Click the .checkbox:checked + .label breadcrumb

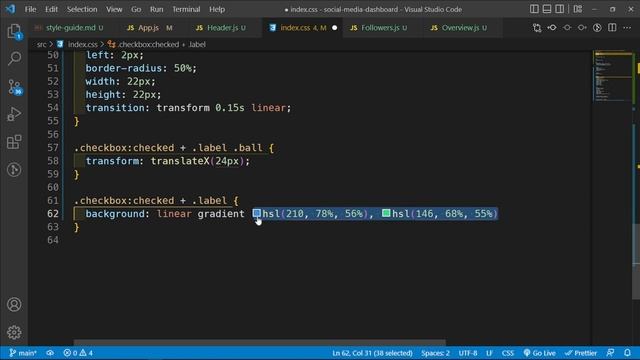(162, 44)
